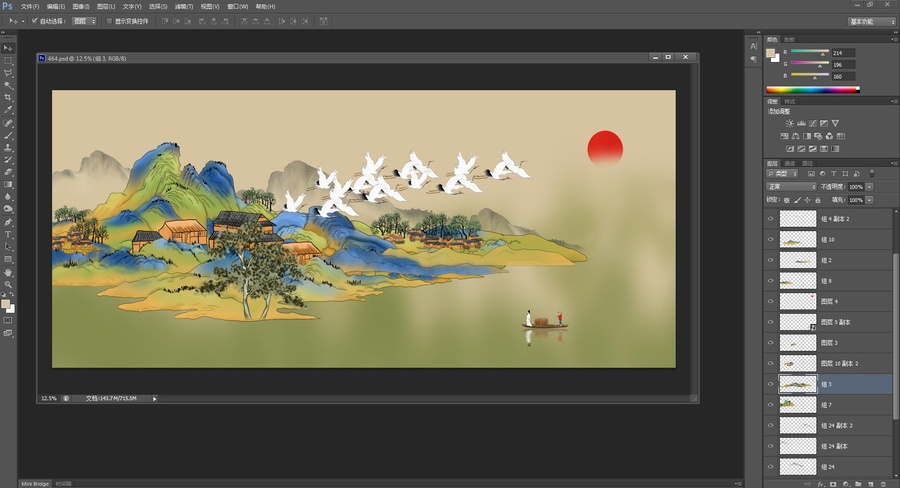Open the blend mode 正常 dropdown

[791, 187]
